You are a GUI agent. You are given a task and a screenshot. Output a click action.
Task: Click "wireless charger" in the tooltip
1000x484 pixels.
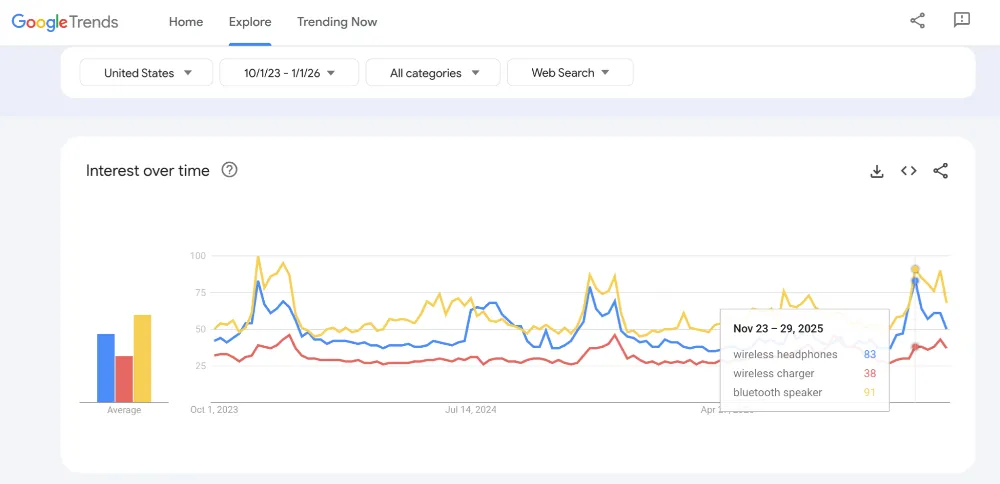774,373
